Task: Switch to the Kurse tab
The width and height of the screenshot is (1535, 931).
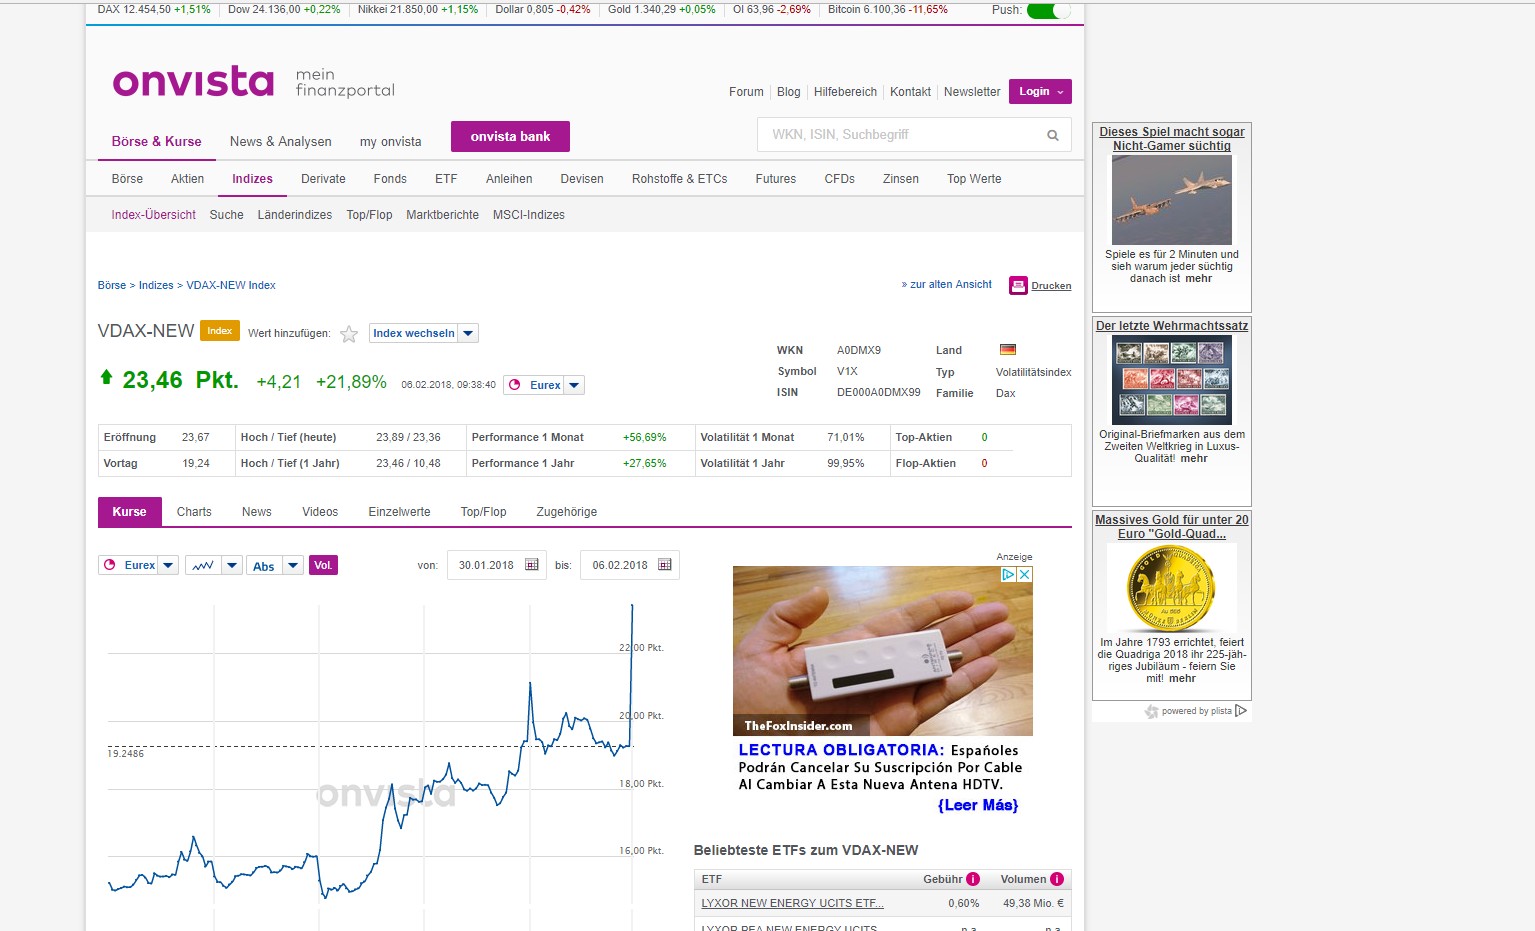Action: point(129,512)
